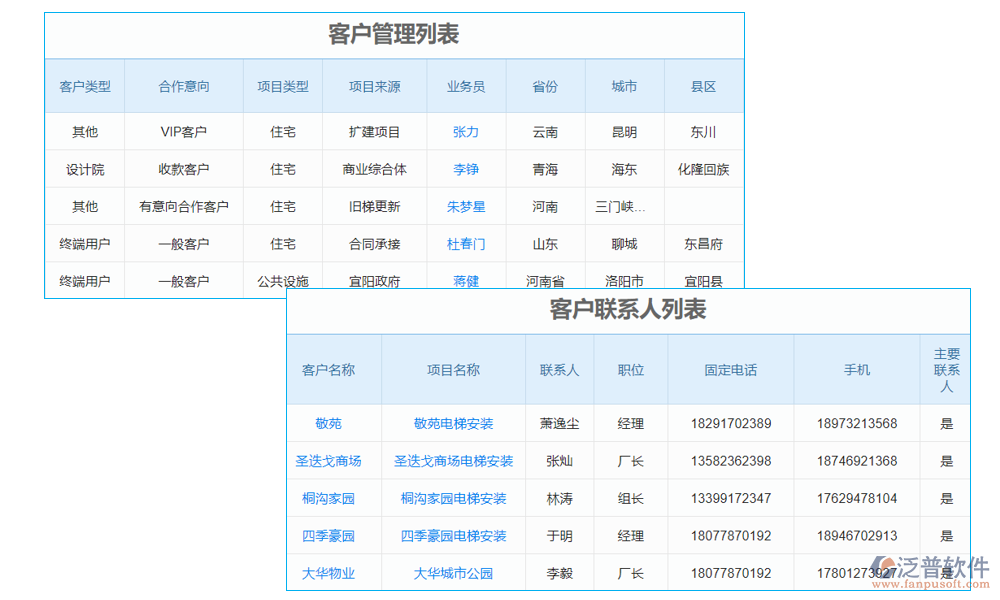Image resolution: width=1000 pixels, height=600 pixels.
Task: Open project 四季豪园电梯安装 details
Action: 453,535
